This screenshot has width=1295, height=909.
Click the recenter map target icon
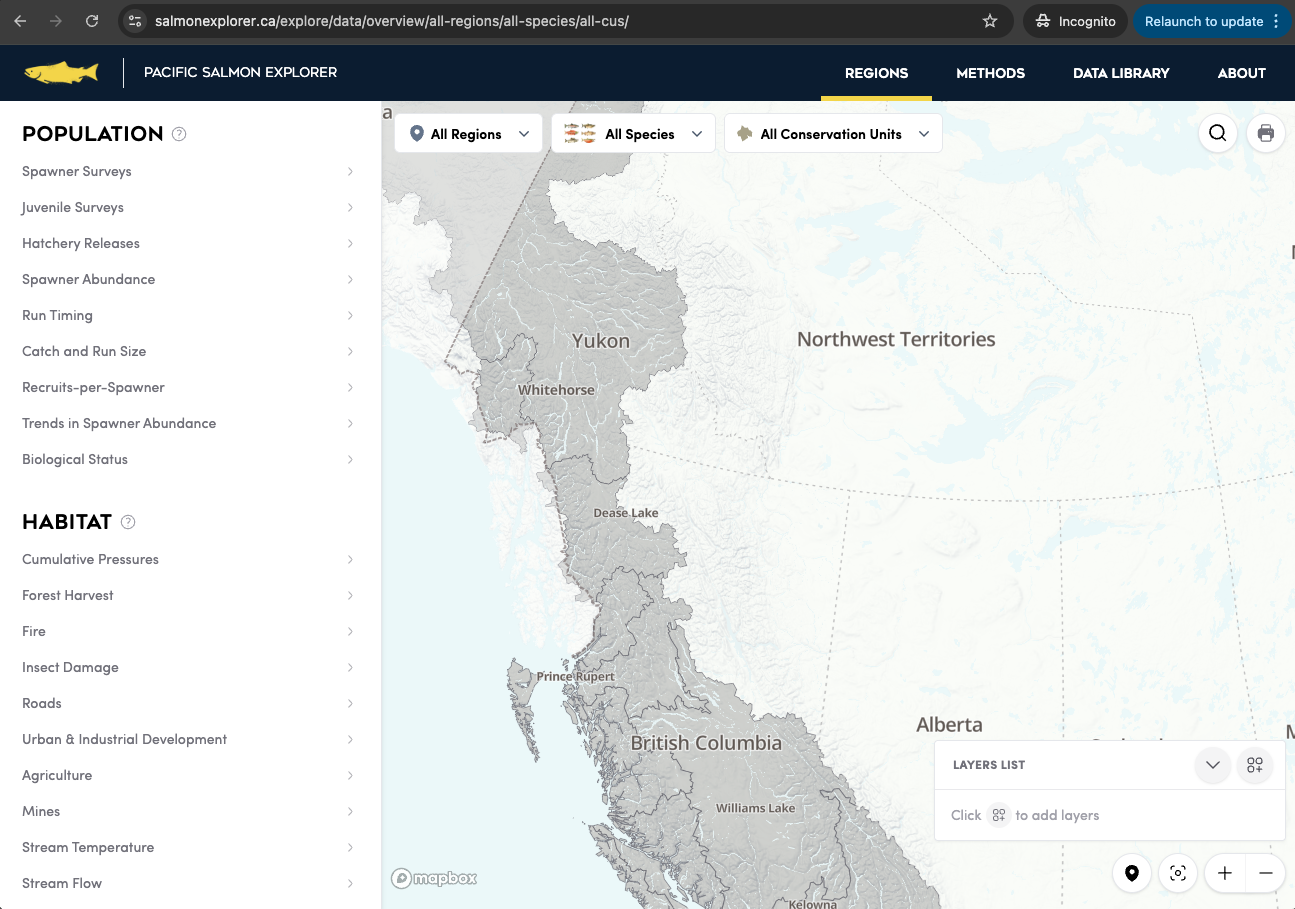pyautogui.click(x=1178, y=873)
